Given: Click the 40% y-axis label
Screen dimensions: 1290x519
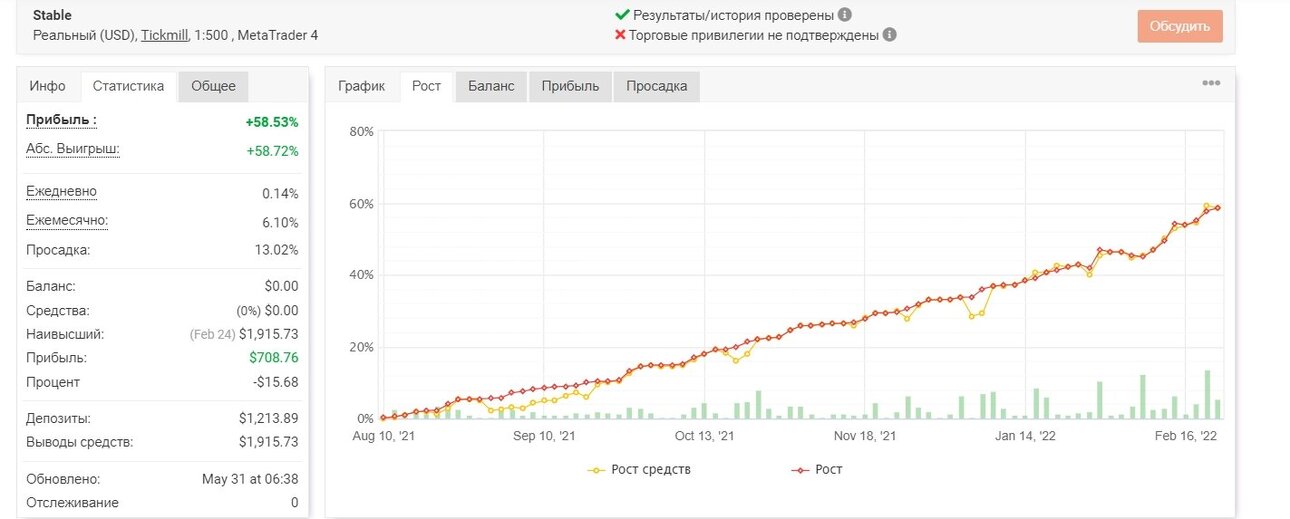Looking at the screenshot, I should [361, 275].
